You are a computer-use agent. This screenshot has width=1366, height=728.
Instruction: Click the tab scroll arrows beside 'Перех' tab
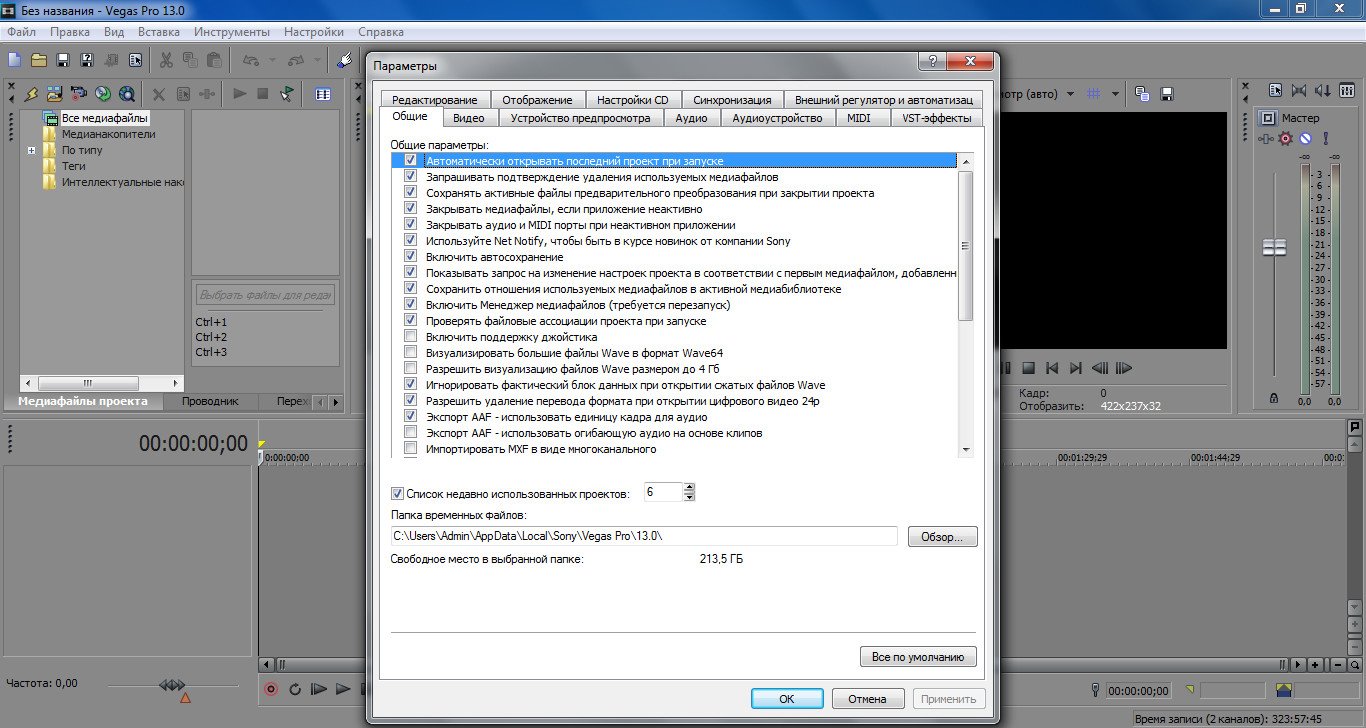[327, 402]
